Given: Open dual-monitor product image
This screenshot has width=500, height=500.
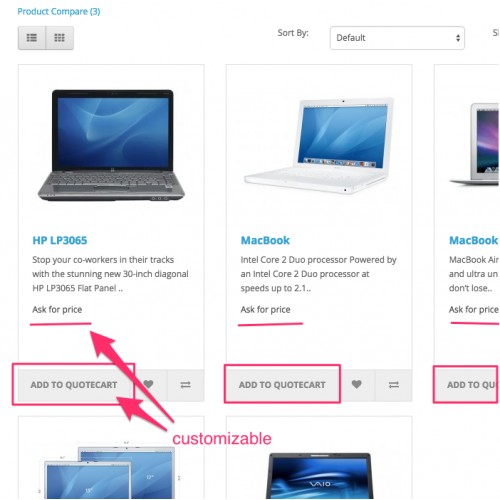Looking at the screenshot, I should click(x=110, y=472).
